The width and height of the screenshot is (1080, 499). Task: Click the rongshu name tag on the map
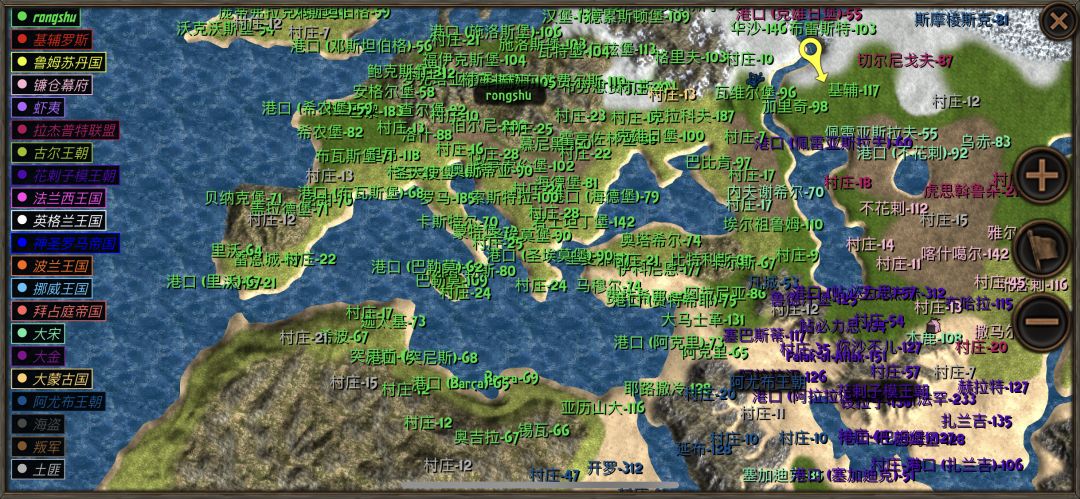(508, 95)
